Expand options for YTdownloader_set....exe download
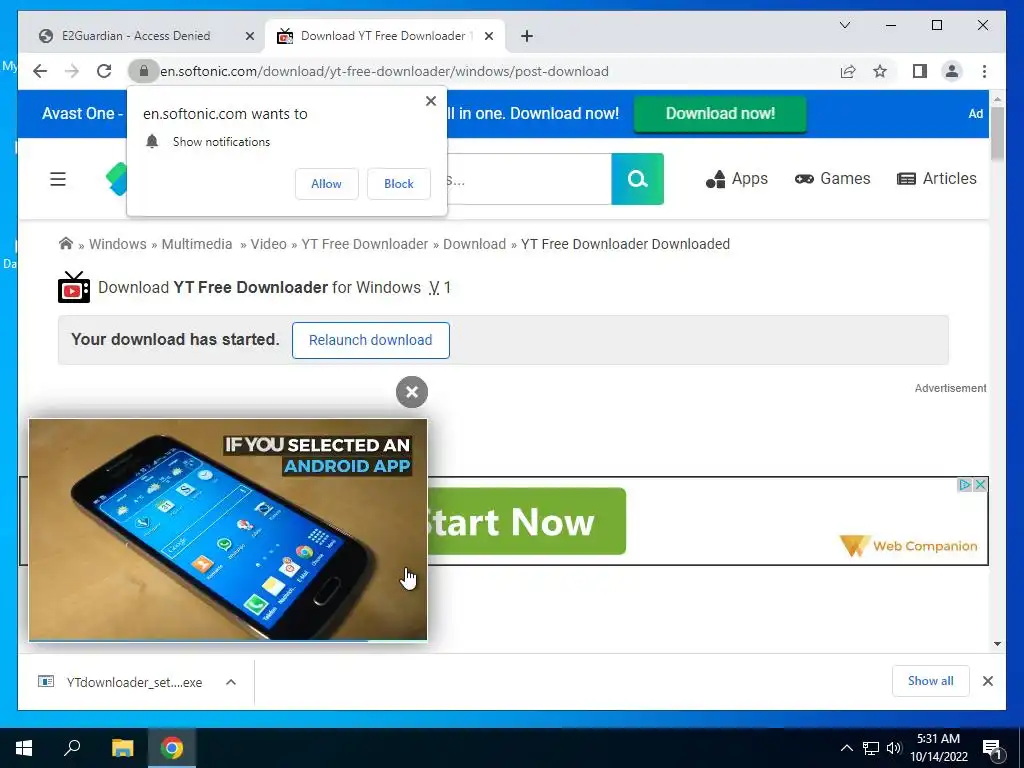This screenshot has height=768, width=1024. (231, 682)
